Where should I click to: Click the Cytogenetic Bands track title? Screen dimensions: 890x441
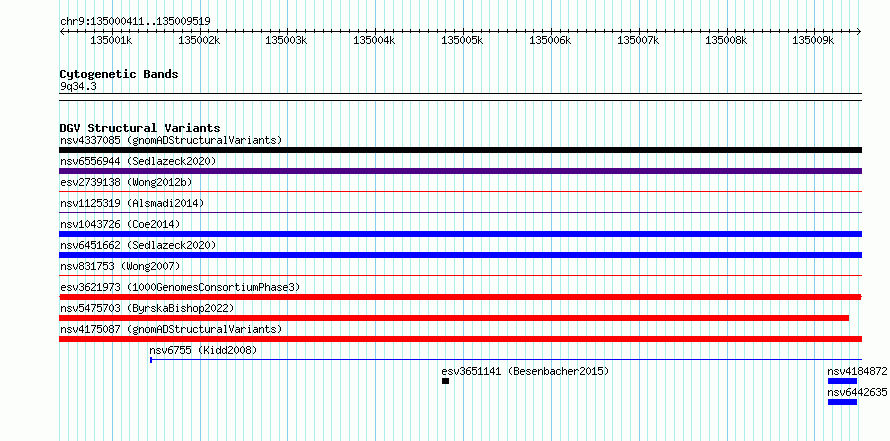point(119,74)
